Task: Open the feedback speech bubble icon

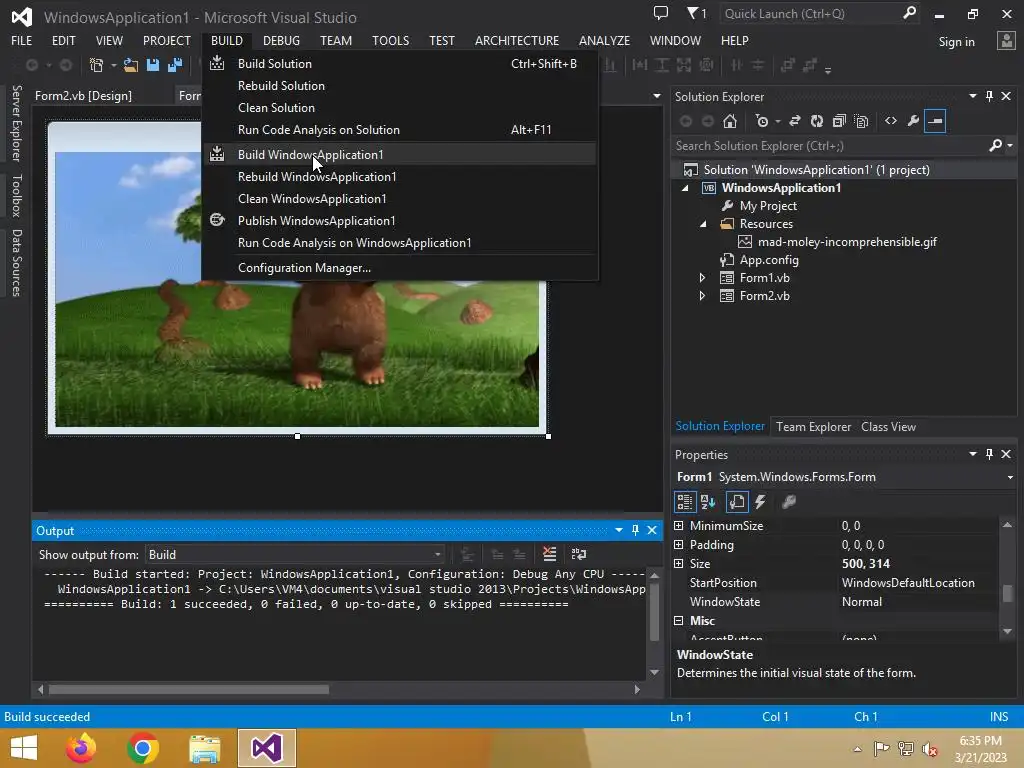Action: click(661, 13)
